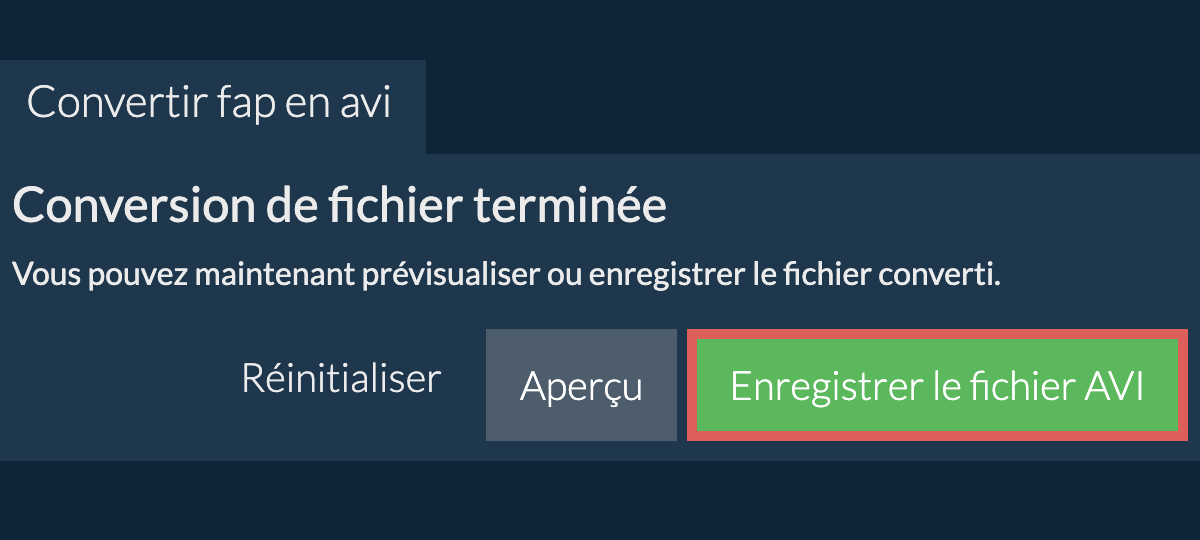Viewport: 1200px width, 540px height.
Task: Click the Enregistrer le fichier AVI button
Action: tap(937, 385)
